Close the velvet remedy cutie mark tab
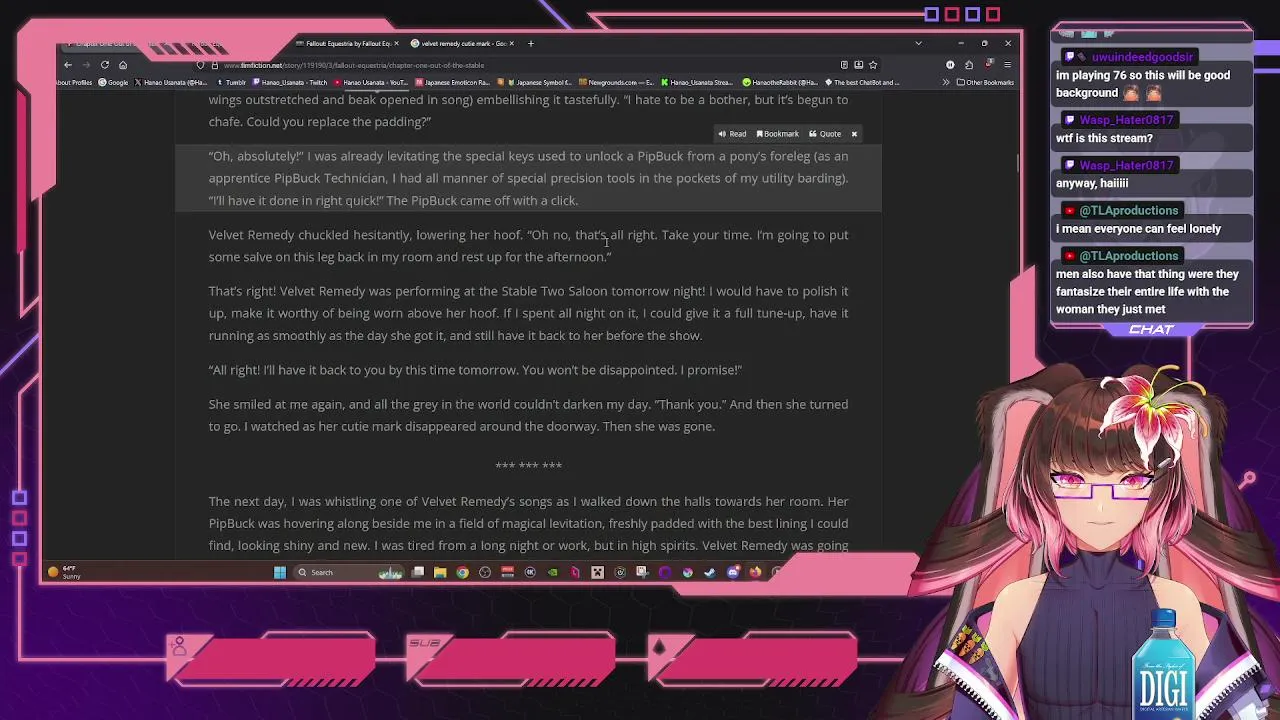The height and width of the screenshot is (720, 1280). coord(513,43)
